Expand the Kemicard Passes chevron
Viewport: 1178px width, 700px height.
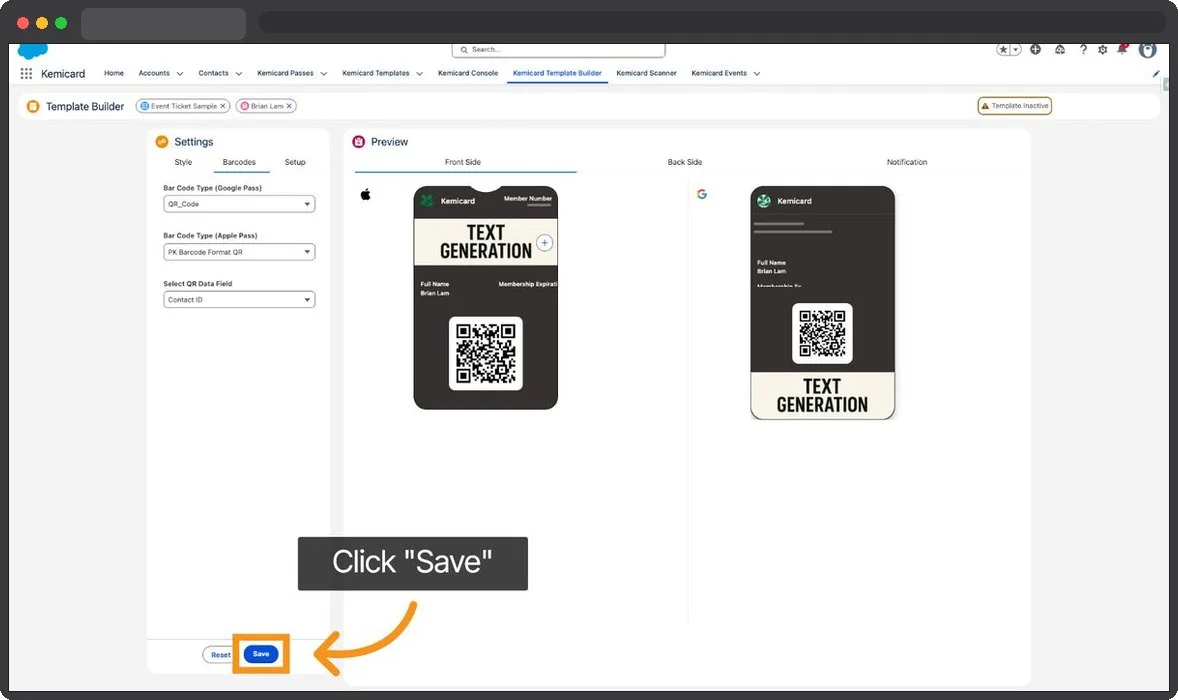[x=324, y=74]
